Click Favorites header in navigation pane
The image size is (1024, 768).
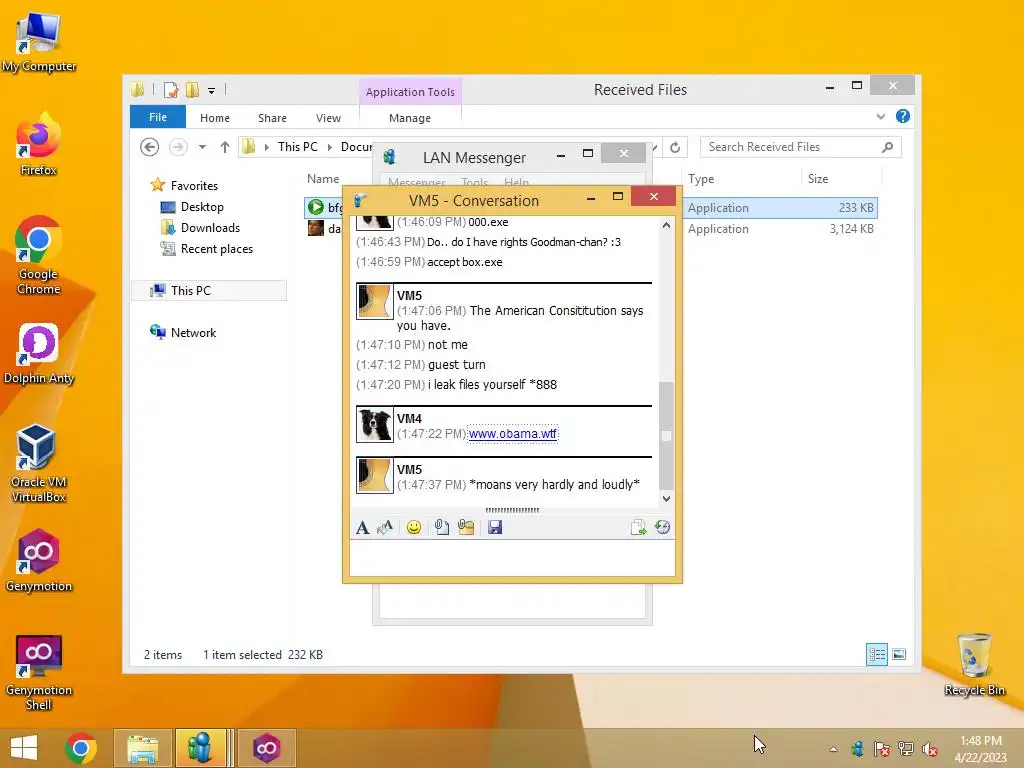[x=194, y=185]
